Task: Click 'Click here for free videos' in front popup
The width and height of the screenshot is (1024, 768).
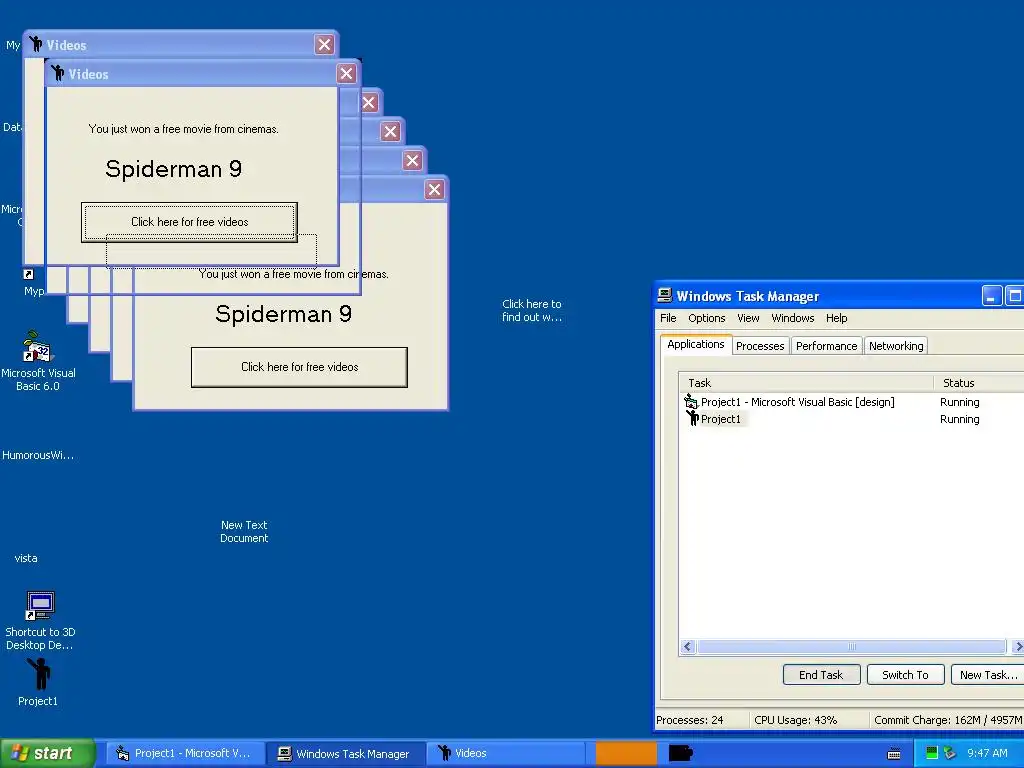Action: pos(189,222)
